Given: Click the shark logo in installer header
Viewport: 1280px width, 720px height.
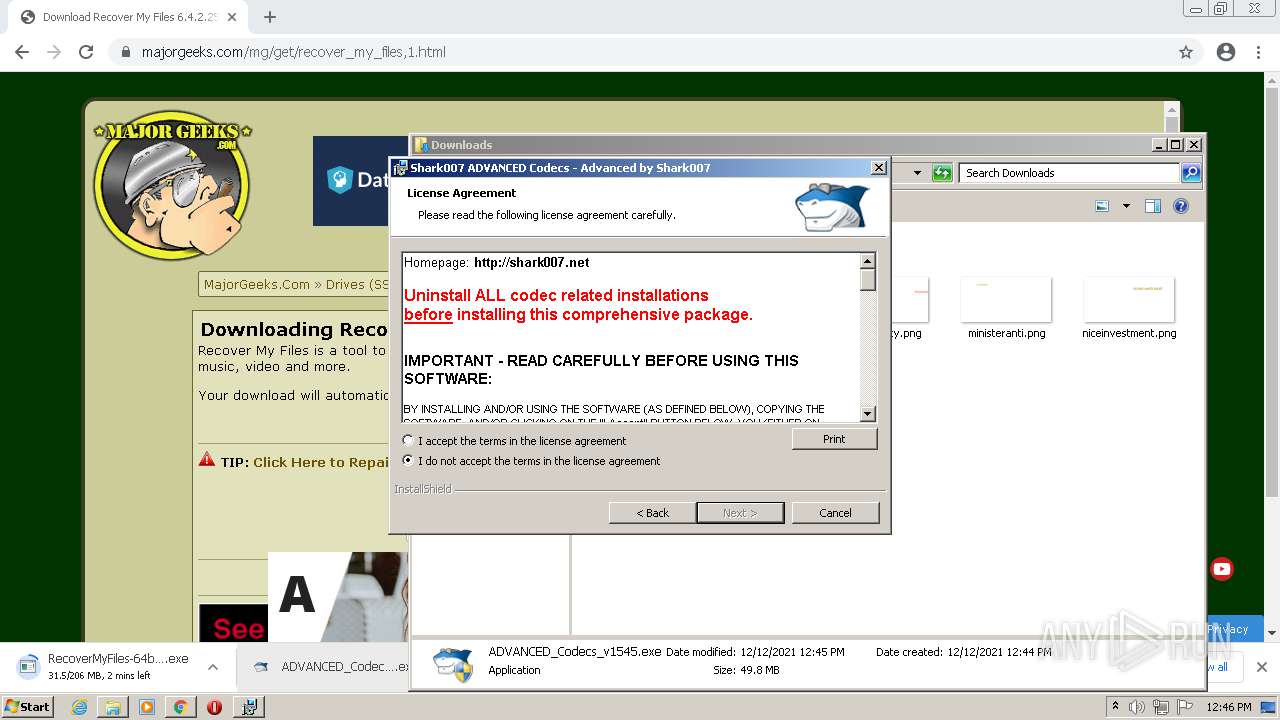Looking at the screenshot, I should [x=832, y=207].
